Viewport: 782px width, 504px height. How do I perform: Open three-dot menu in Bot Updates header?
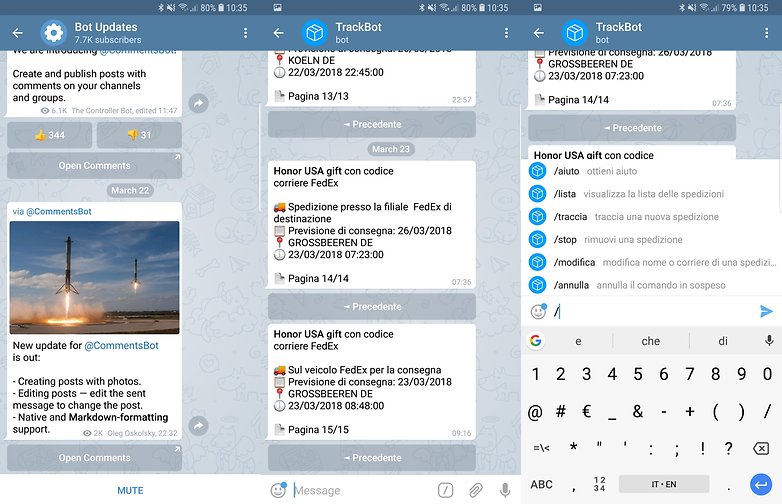click(245, 33)
